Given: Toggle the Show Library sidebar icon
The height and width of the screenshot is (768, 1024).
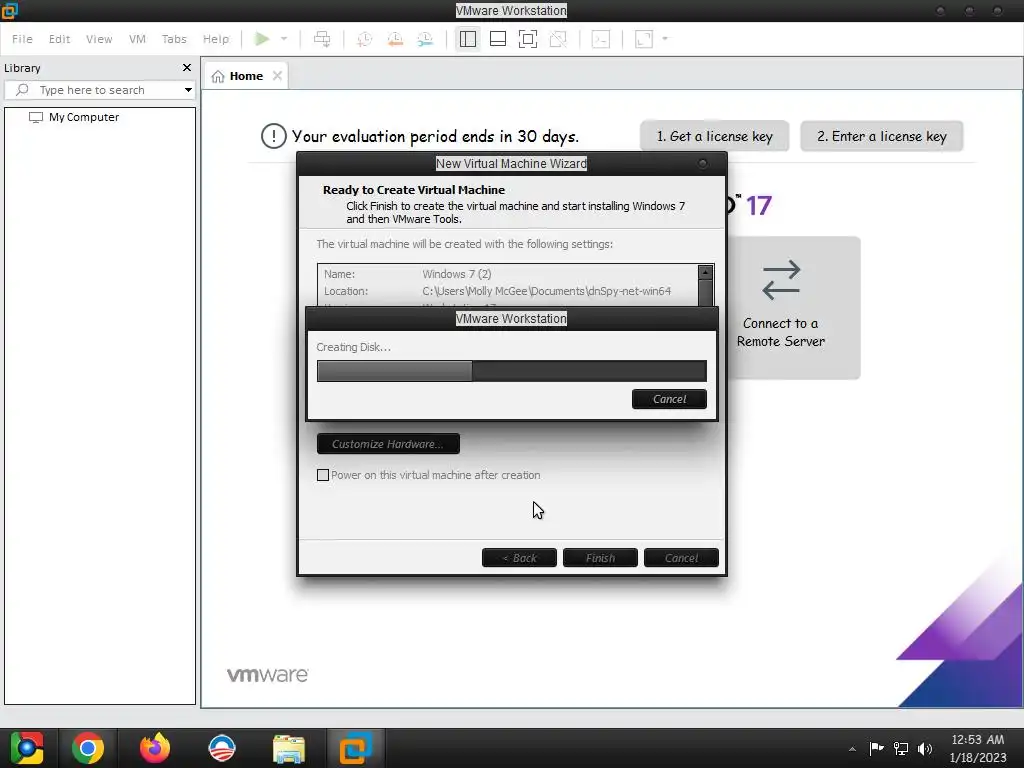Looking at the screenshot, I should coord(468,39).
